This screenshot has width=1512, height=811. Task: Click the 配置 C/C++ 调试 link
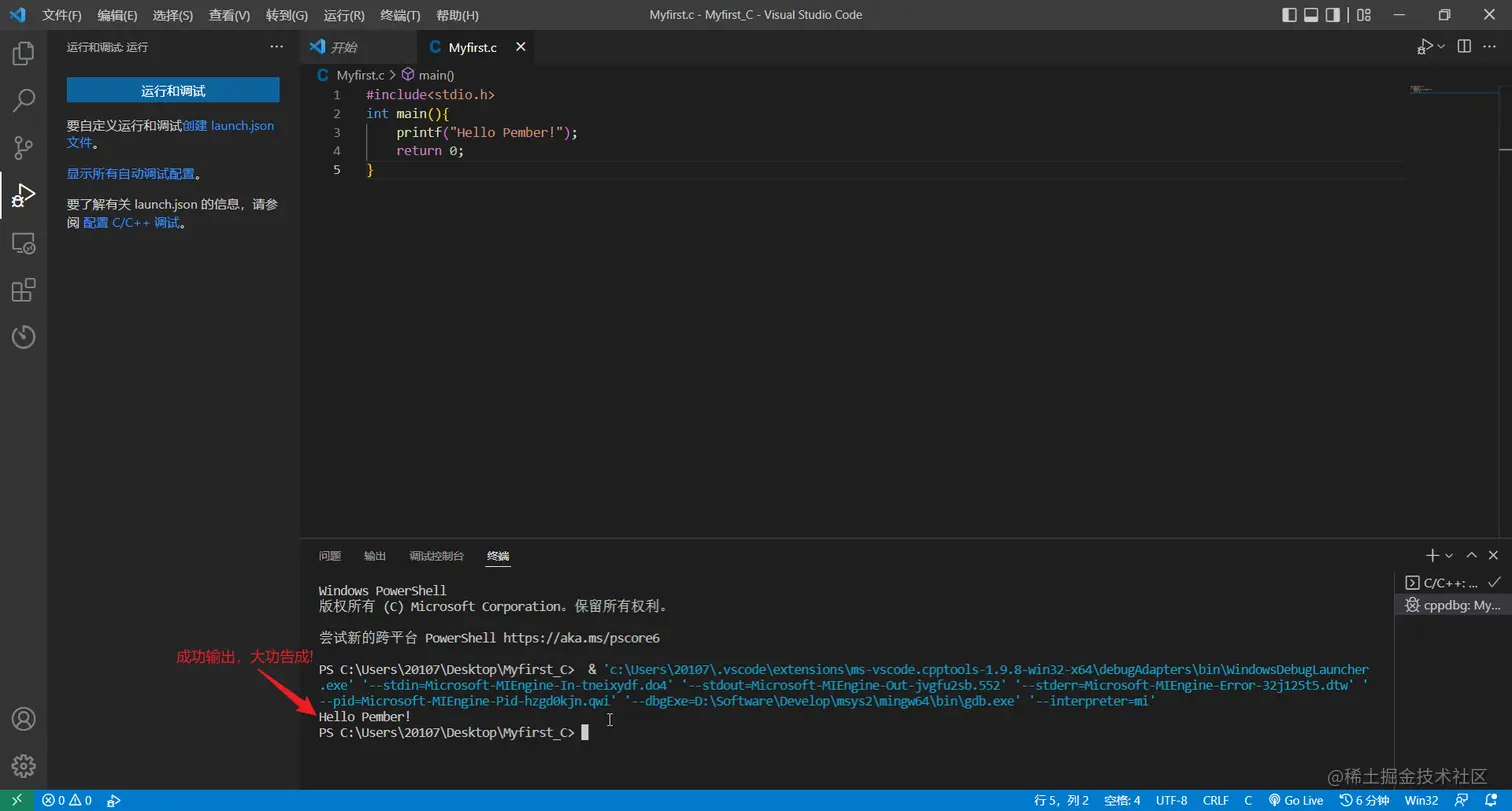[131, 222]
